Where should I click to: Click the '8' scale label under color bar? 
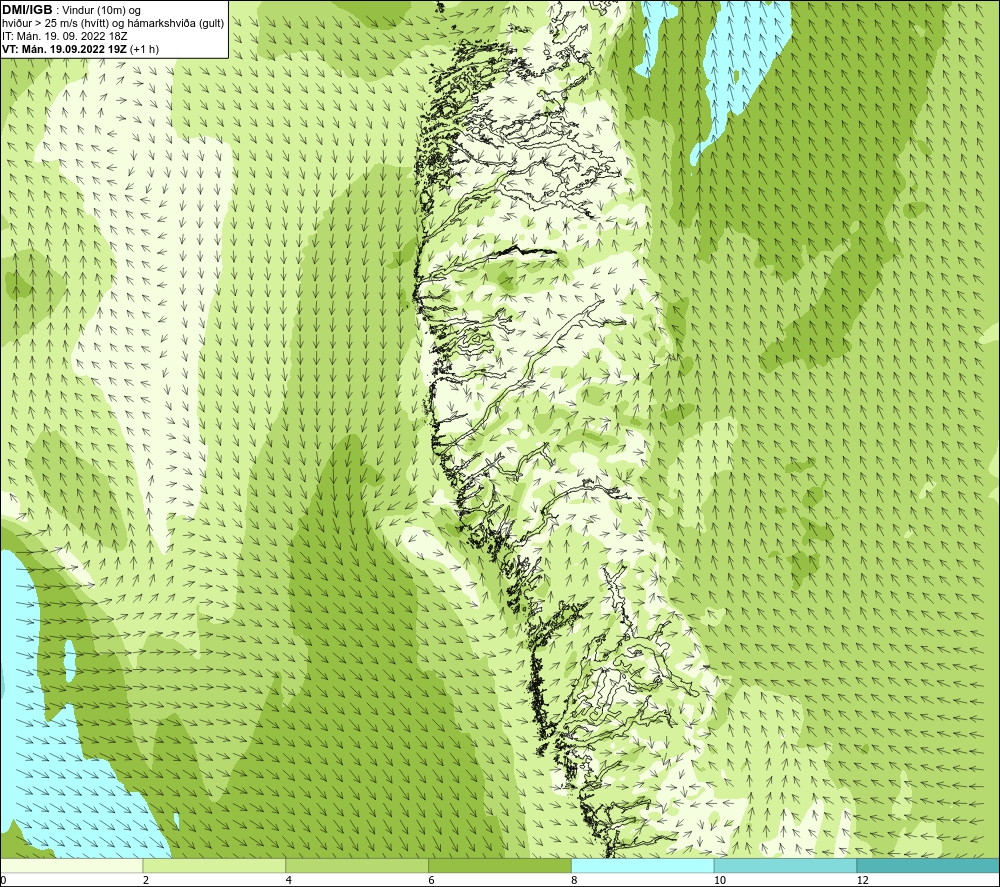tap(575, 880)
